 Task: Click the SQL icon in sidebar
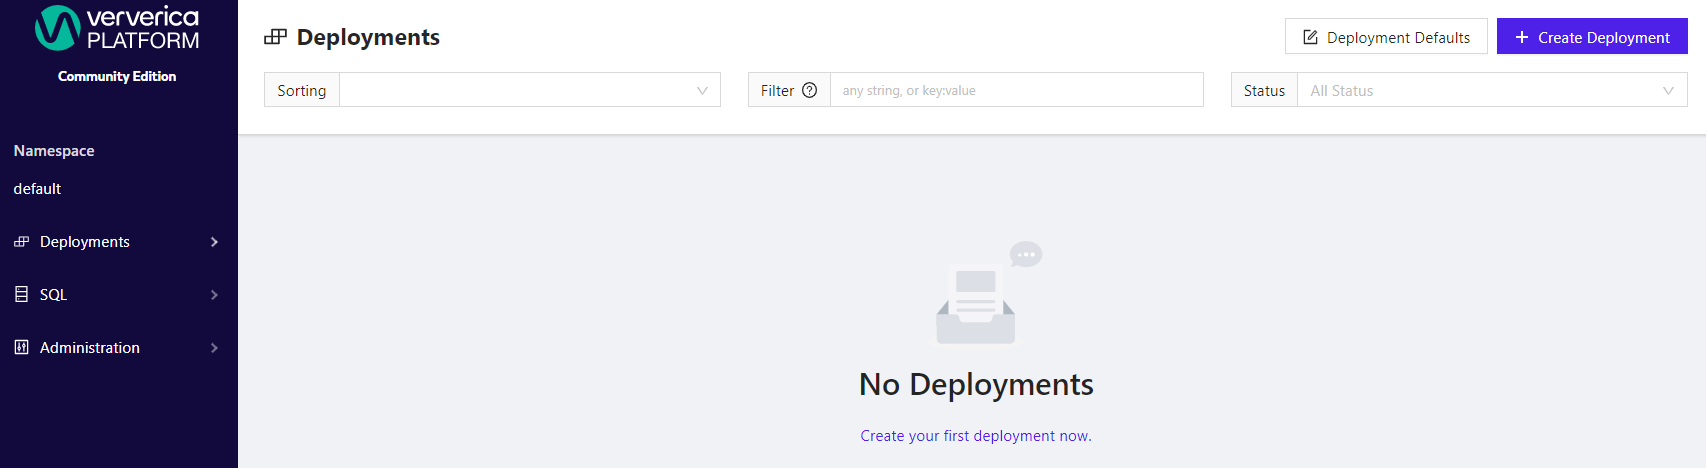(21, 295)
